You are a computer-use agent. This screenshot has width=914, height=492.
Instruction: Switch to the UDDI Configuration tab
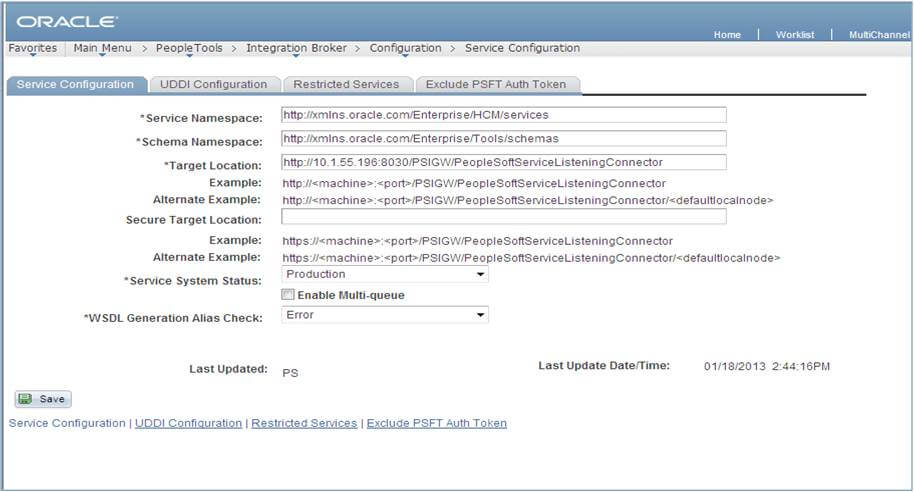tap(213, 85)
